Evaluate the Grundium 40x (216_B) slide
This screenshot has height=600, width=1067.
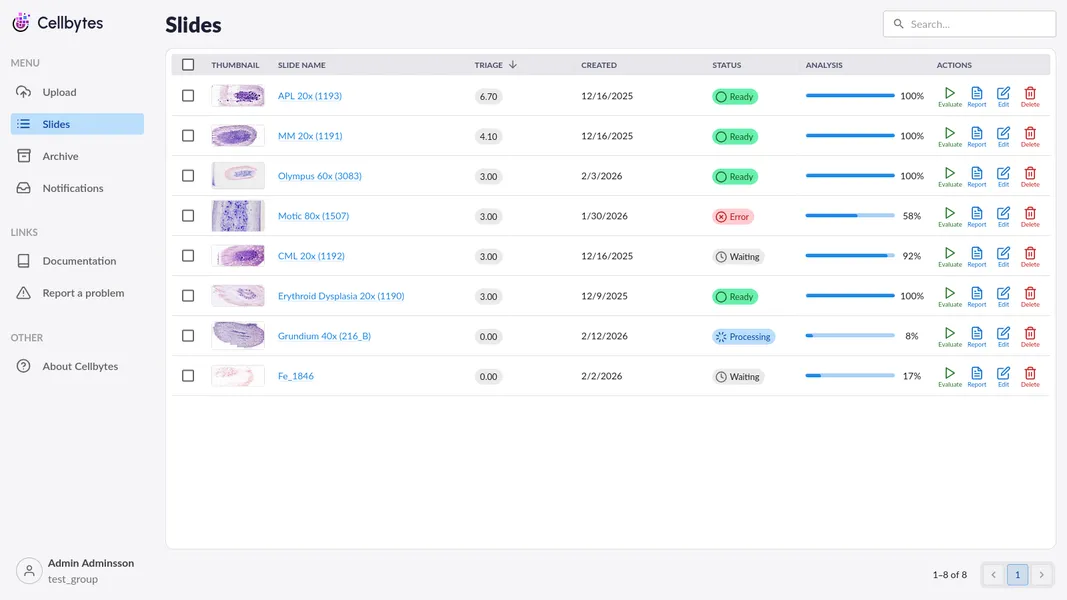[x=949, y=336]
